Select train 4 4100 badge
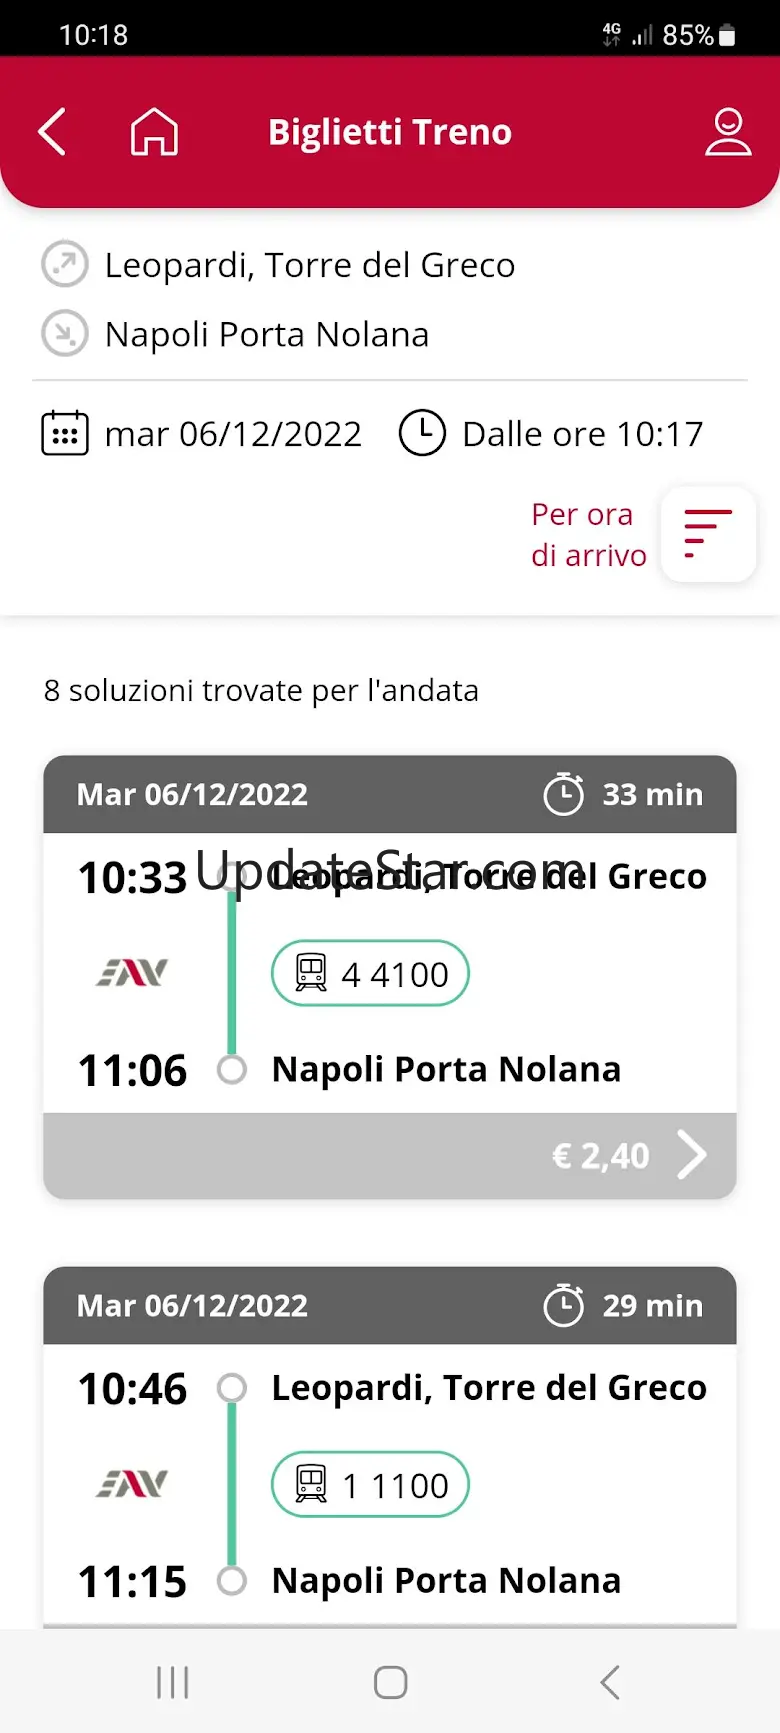Viewport: 780px width, 1733px height. (x=370, y=974)
